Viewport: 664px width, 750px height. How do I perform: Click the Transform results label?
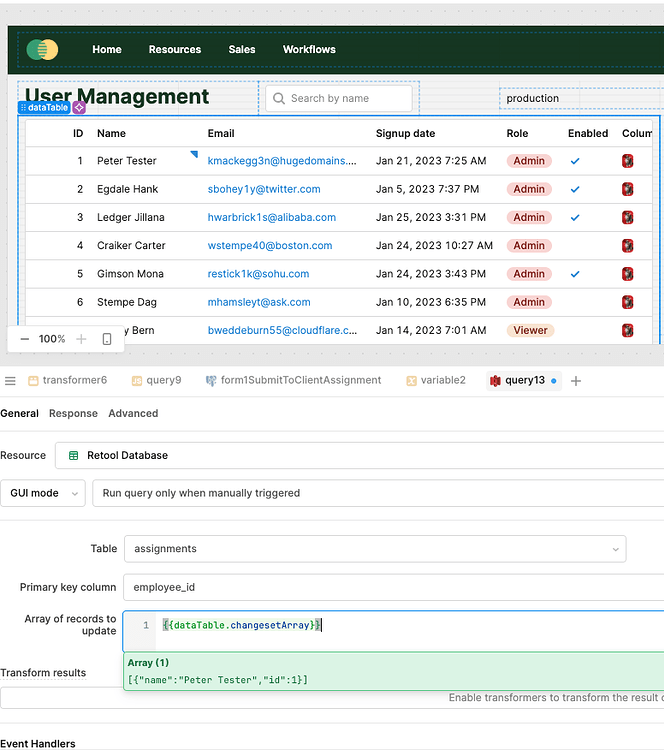point(43,673)
